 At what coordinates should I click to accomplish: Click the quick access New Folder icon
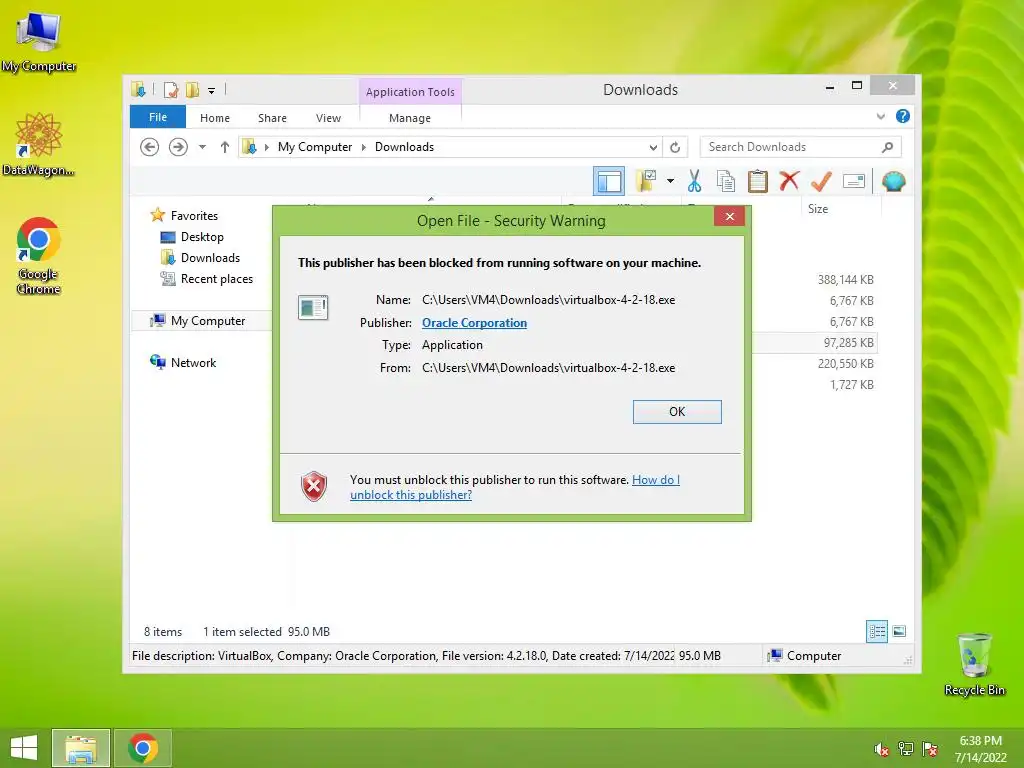192,89
